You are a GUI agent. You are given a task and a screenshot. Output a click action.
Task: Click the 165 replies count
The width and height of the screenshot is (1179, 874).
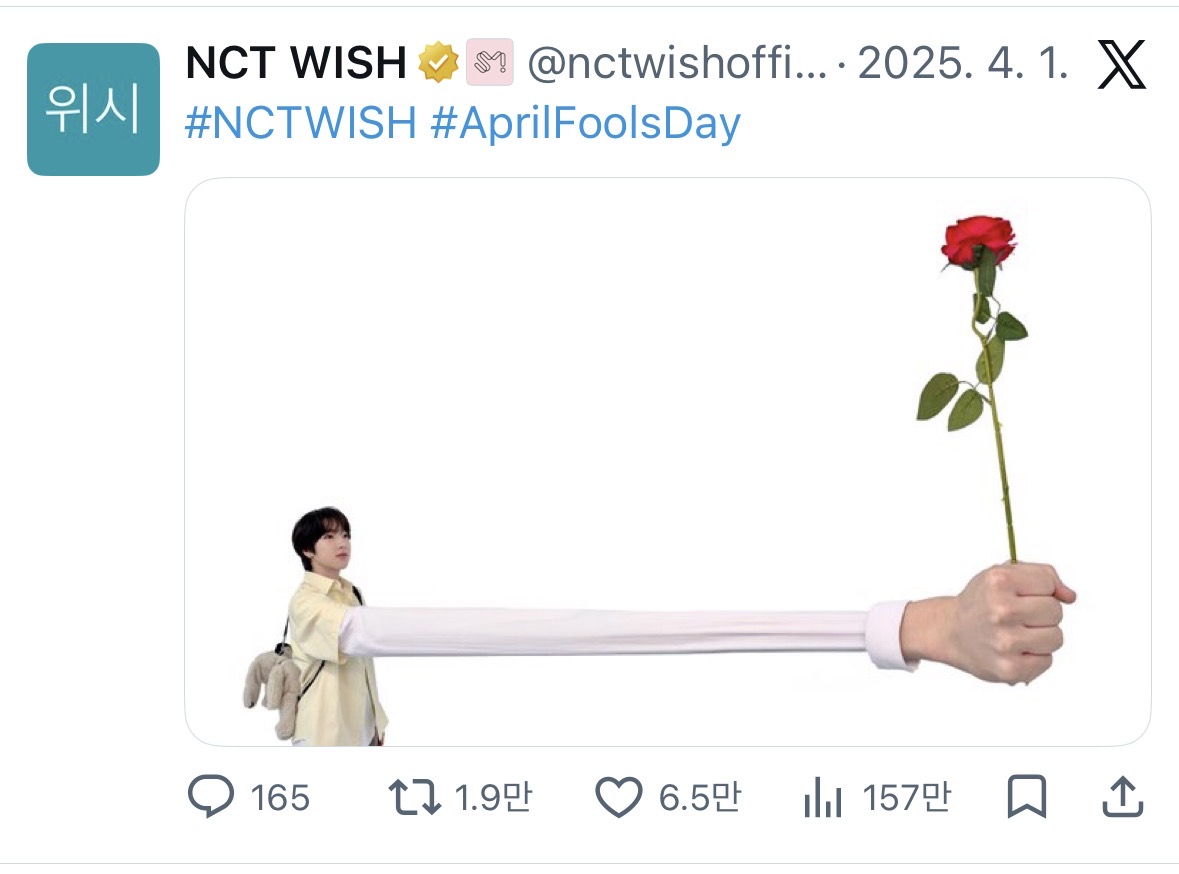coord(280,799)
